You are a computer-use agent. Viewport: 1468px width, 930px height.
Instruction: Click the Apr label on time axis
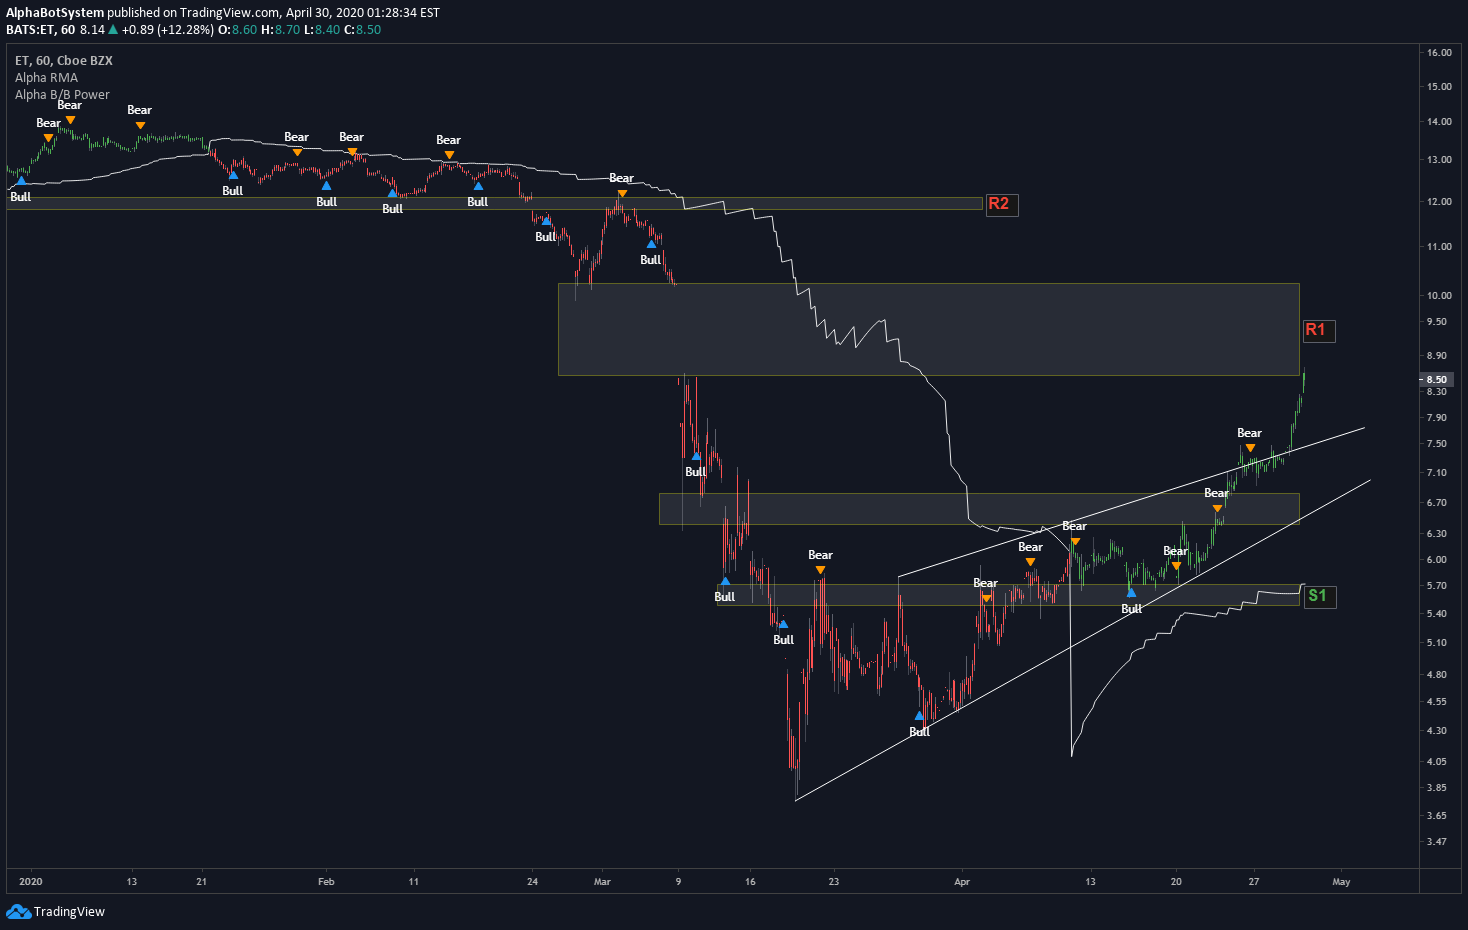pyautogui.click(x=962, y=882)
